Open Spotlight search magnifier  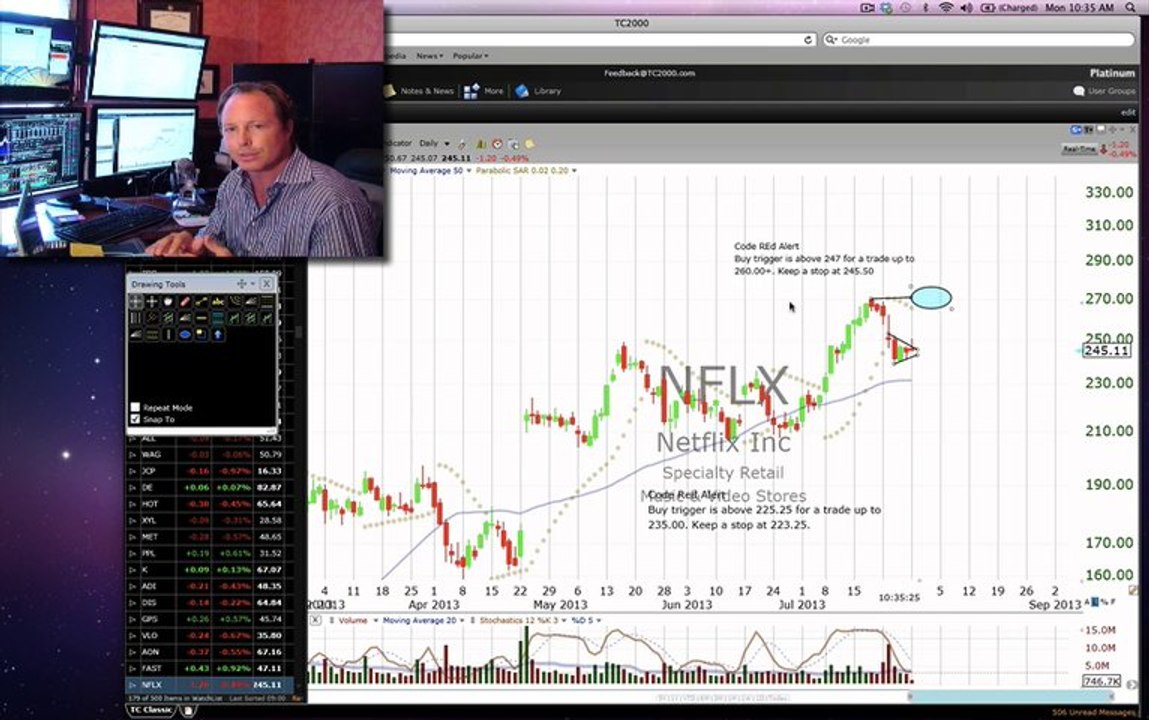(x=1130, y=8)
